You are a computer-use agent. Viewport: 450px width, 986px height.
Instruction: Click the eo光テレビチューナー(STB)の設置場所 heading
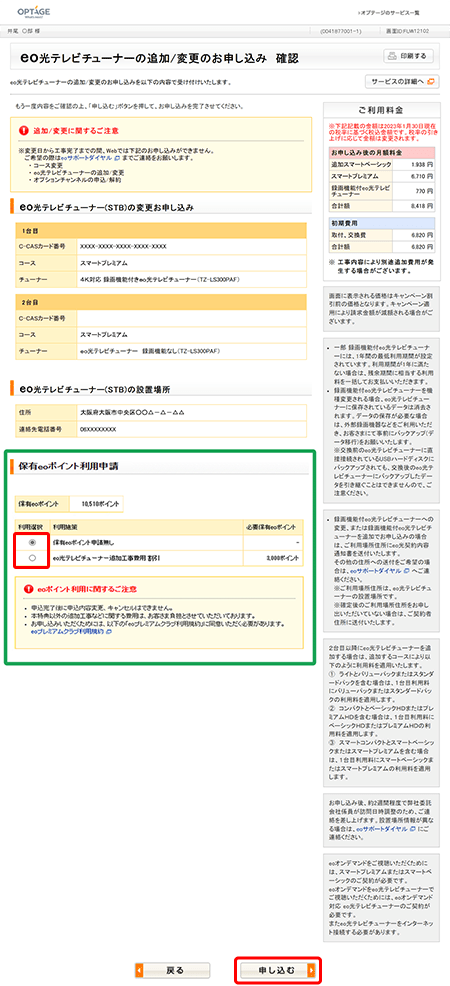click(95, 389)
